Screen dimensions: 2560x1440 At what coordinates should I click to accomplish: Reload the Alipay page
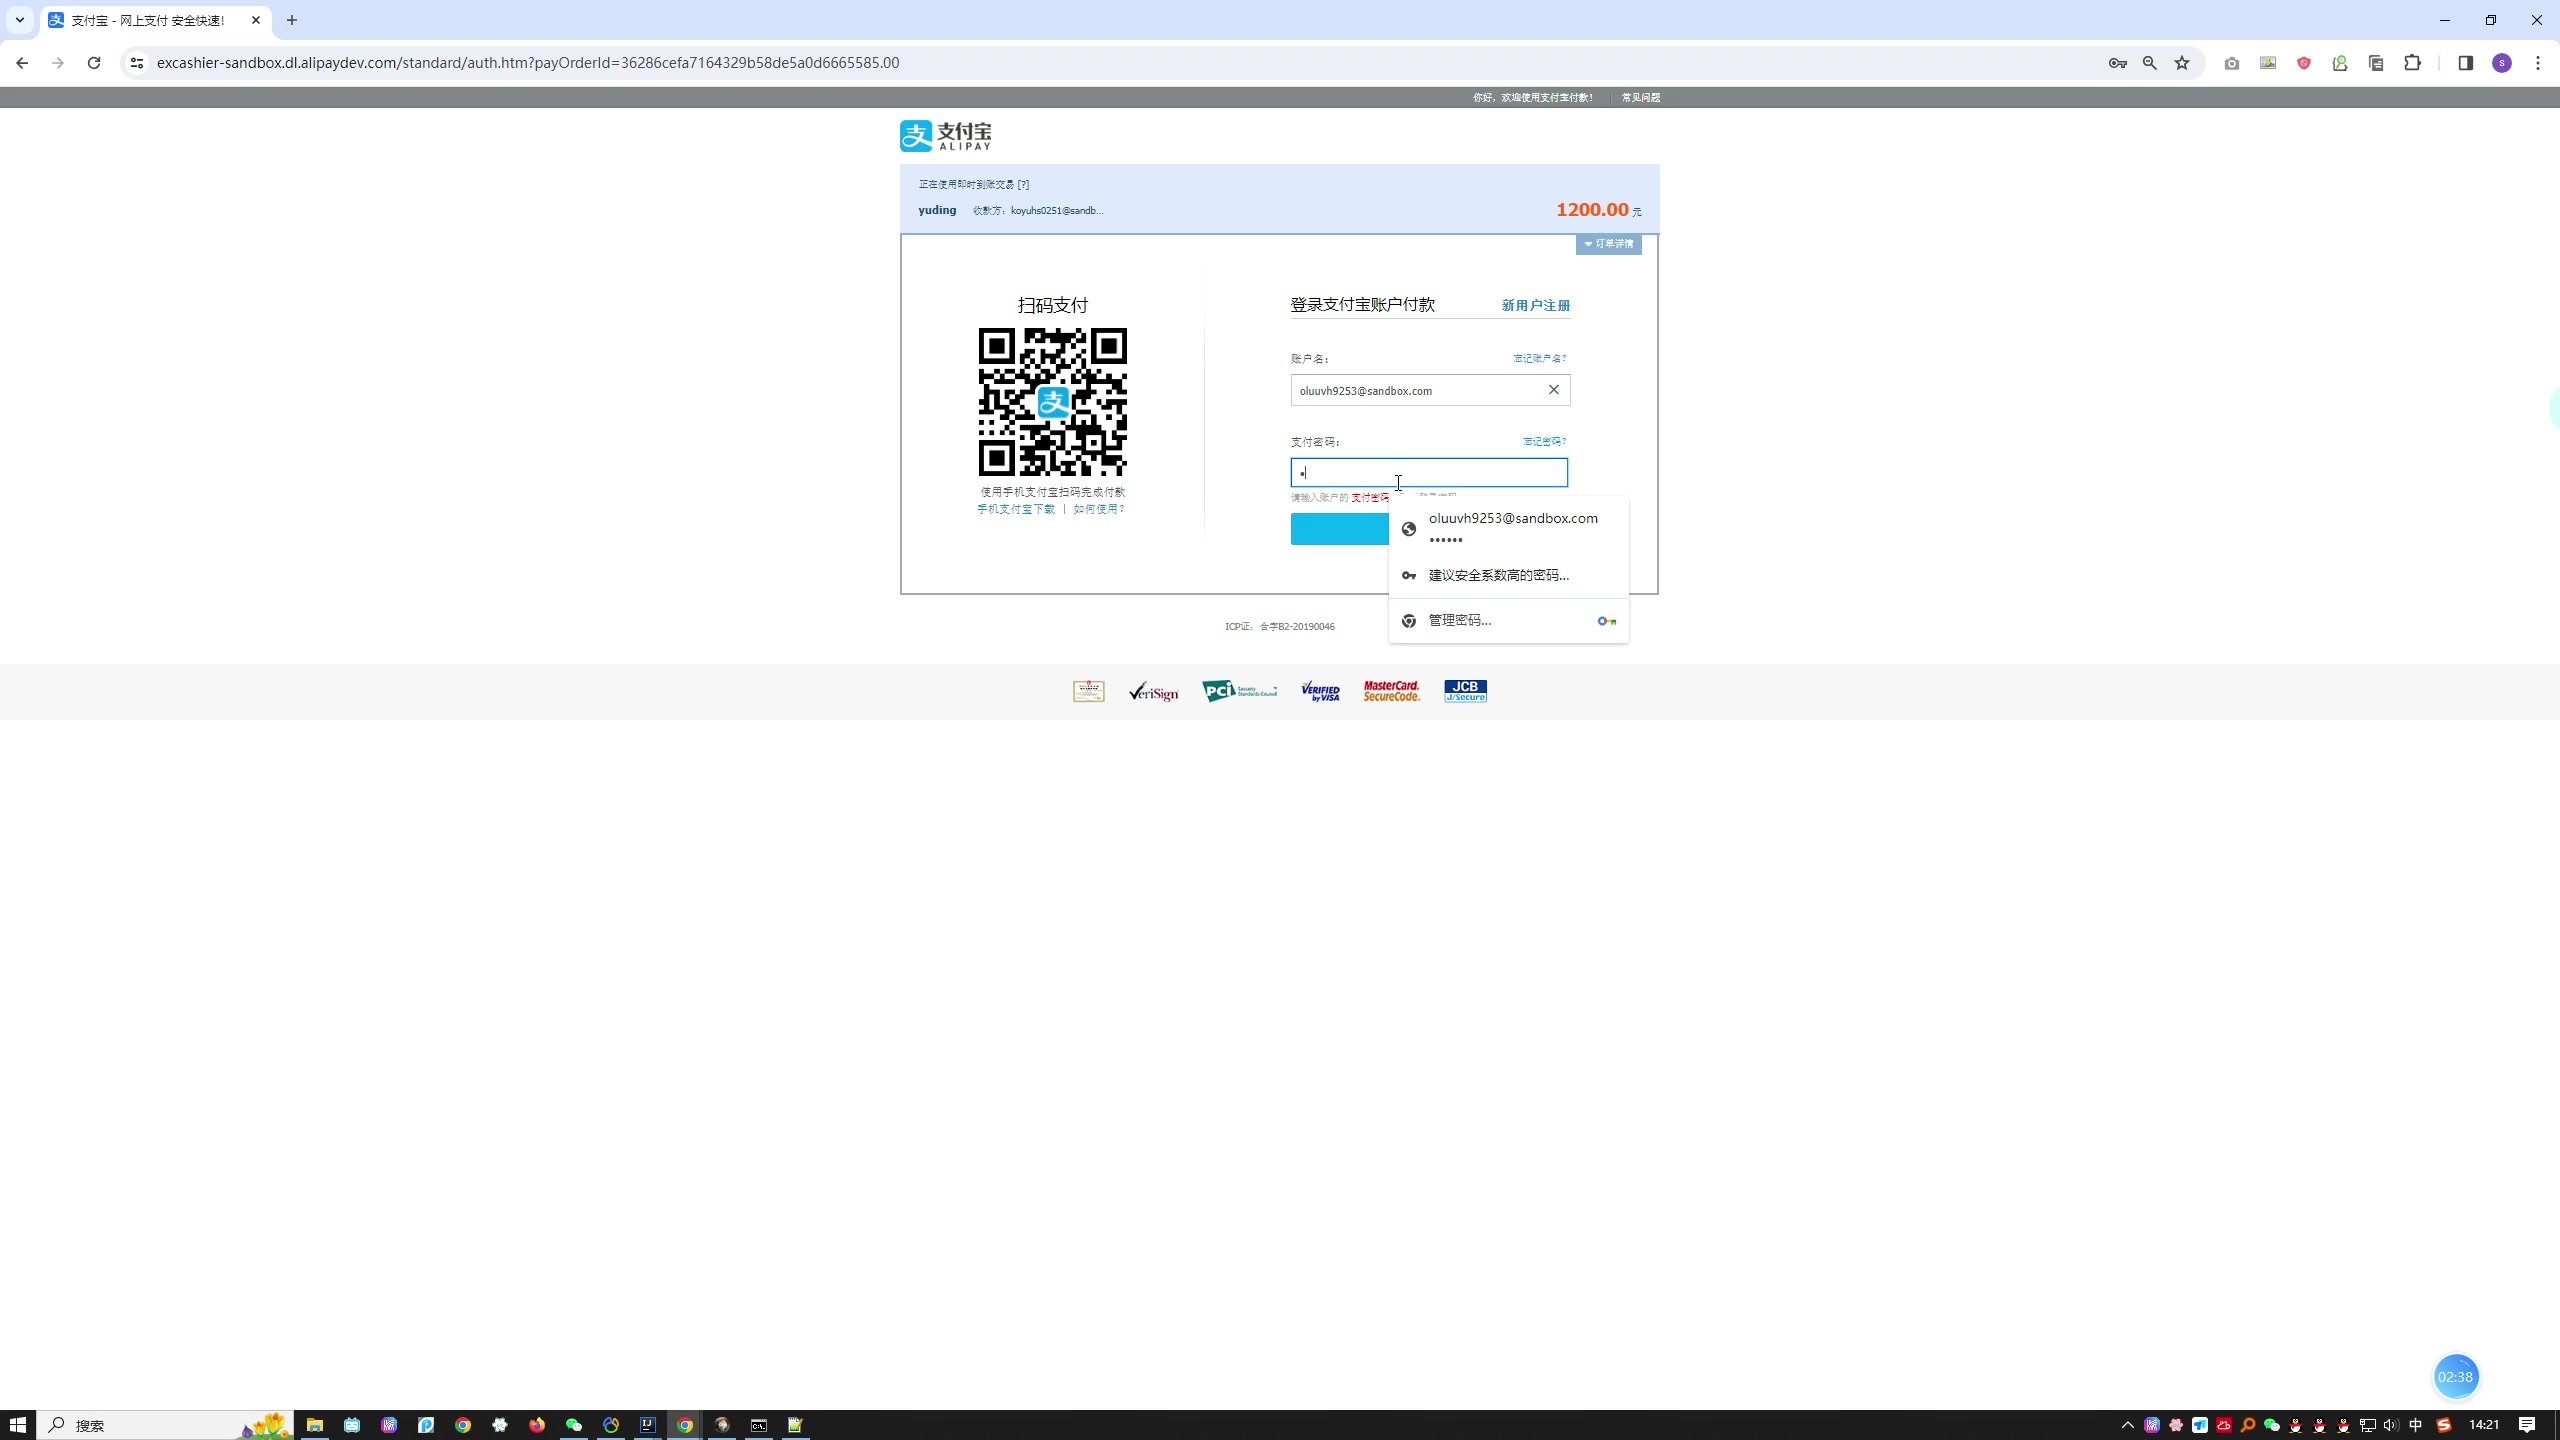(94, 63)
